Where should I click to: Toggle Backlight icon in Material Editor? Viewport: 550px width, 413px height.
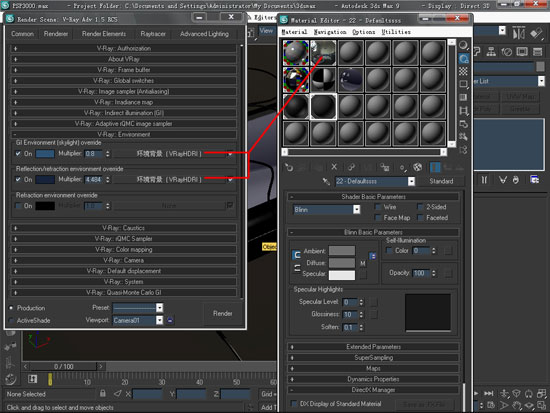click(x=463, y=58)
